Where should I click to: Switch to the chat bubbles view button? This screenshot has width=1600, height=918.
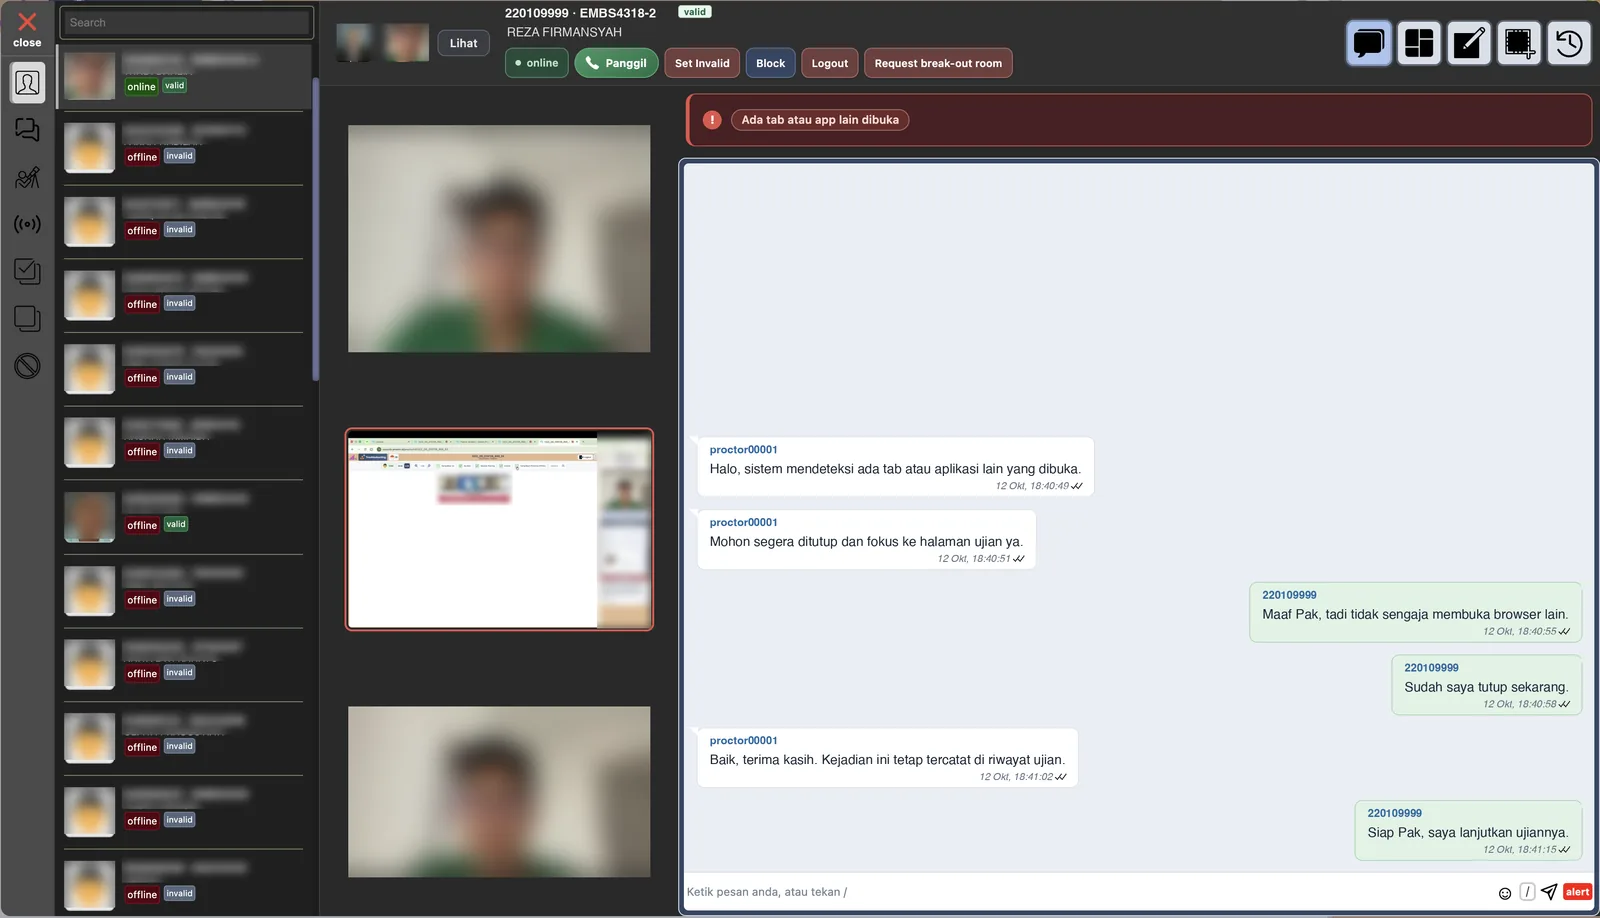tap(1369, 43)
